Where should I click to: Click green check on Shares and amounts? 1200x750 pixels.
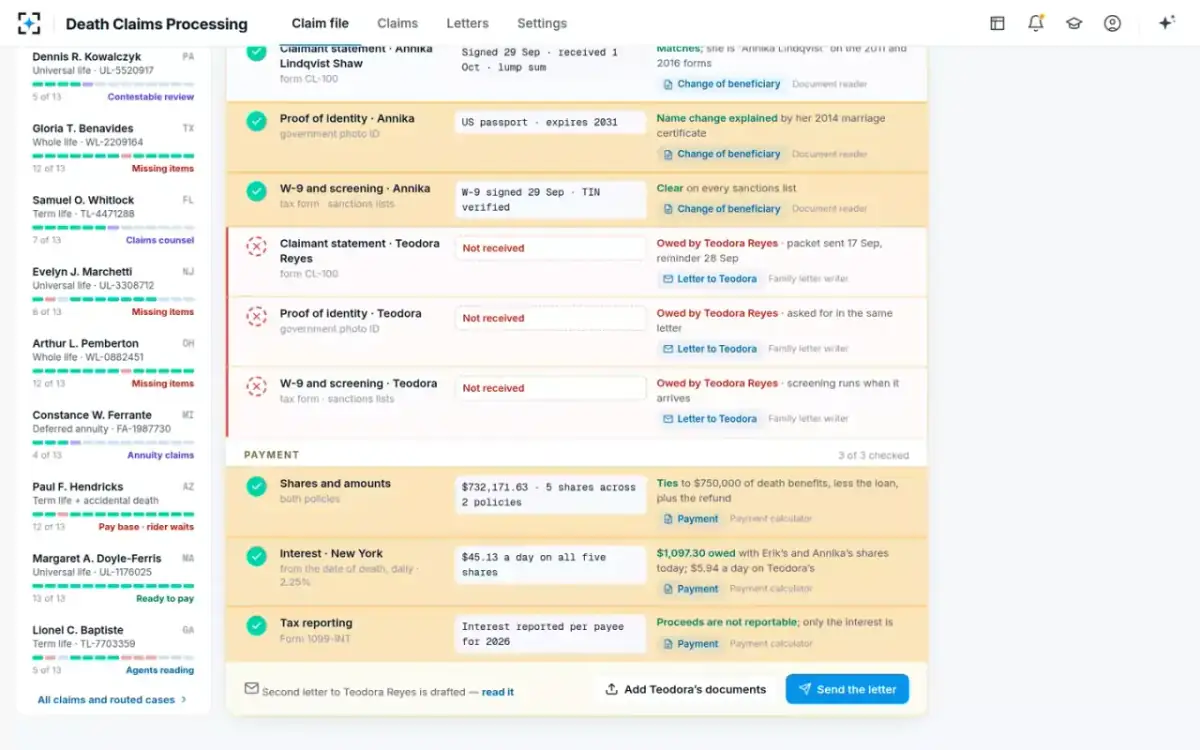[257, 486]
